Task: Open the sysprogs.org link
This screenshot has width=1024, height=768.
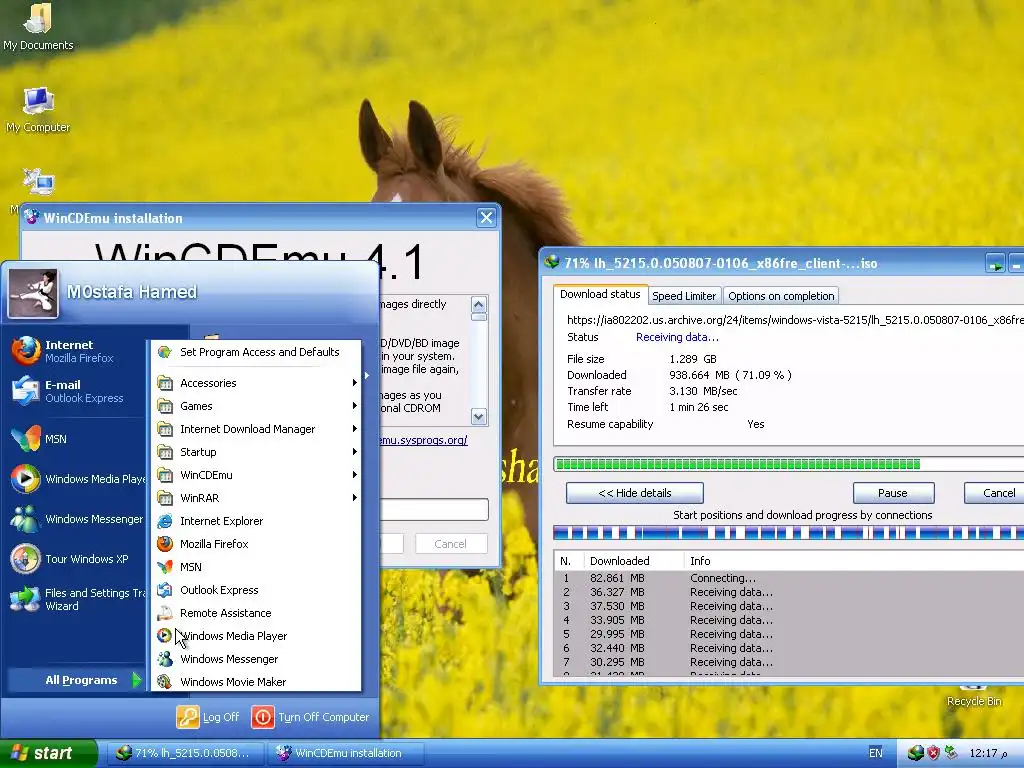Action: tap(424, 440)
